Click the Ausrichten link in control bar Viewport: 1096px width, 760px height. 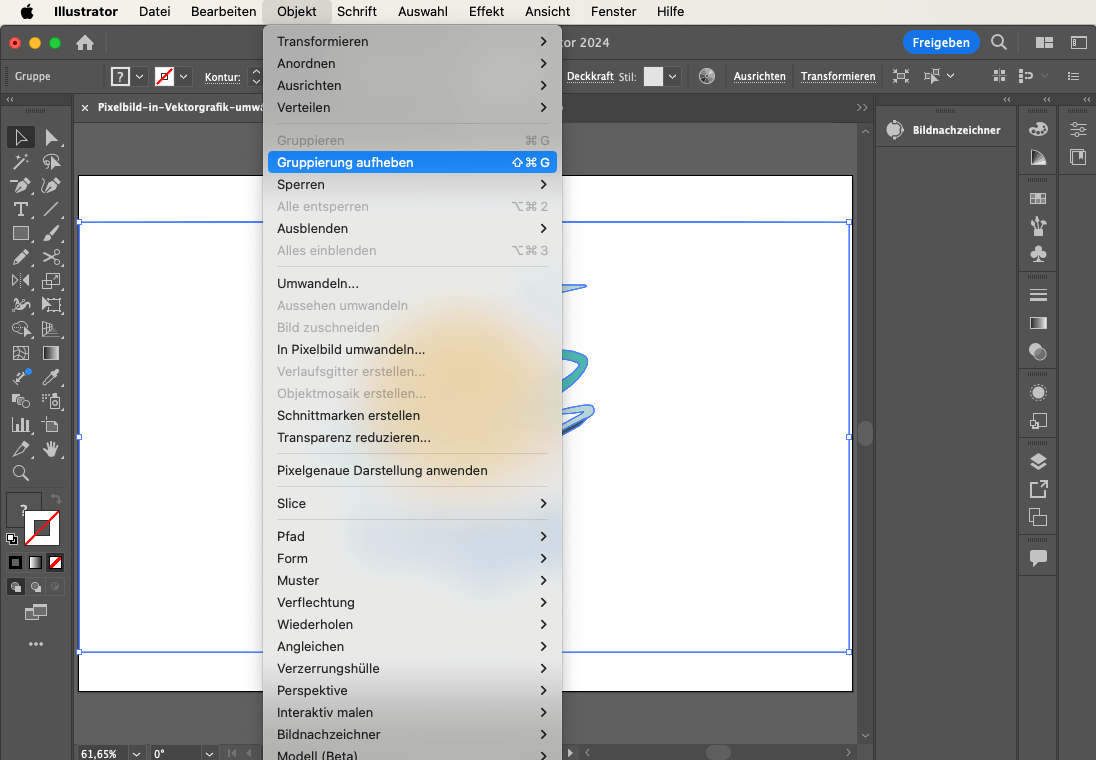(x=759, y=76)
